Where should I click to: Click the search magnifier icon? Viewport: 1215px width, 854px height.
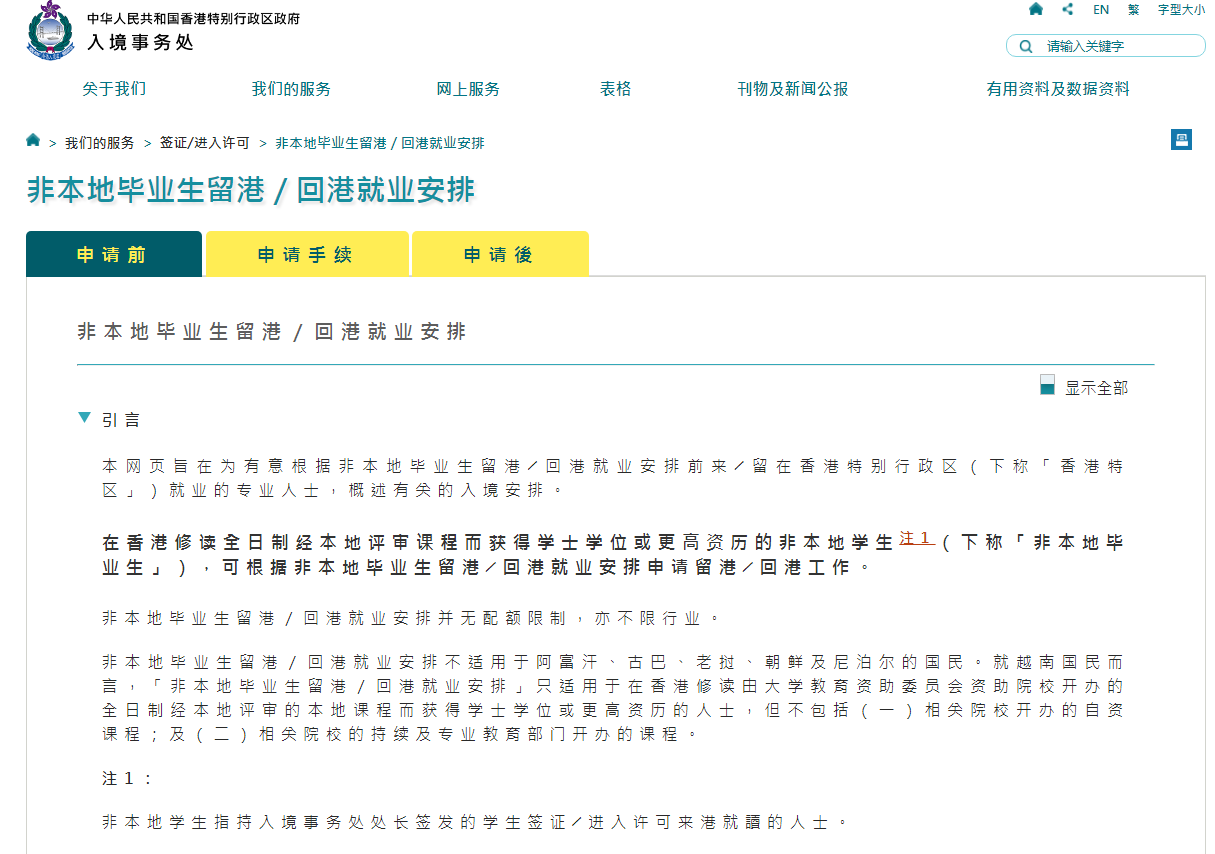pos(1025,45)
